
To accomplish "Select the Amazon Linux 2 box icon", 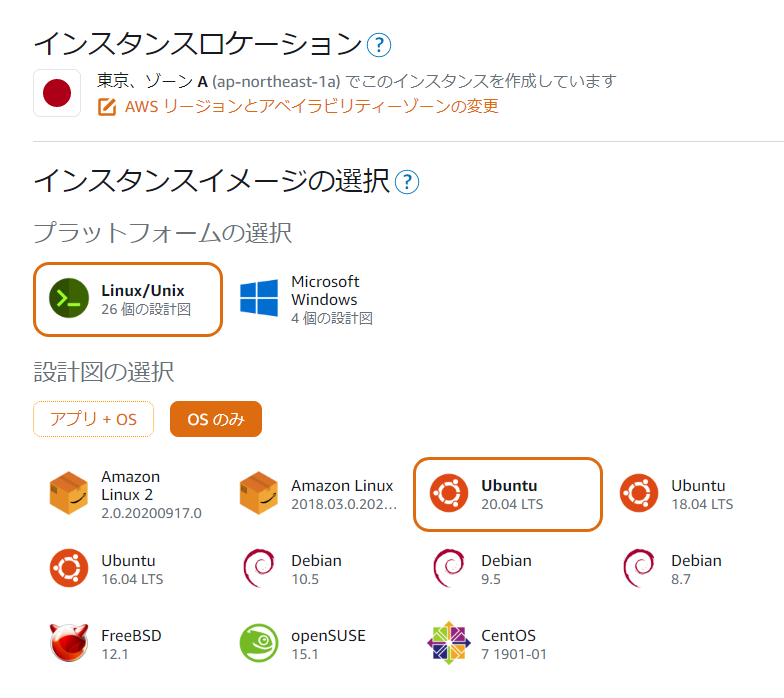I will [x=69, y=494].
